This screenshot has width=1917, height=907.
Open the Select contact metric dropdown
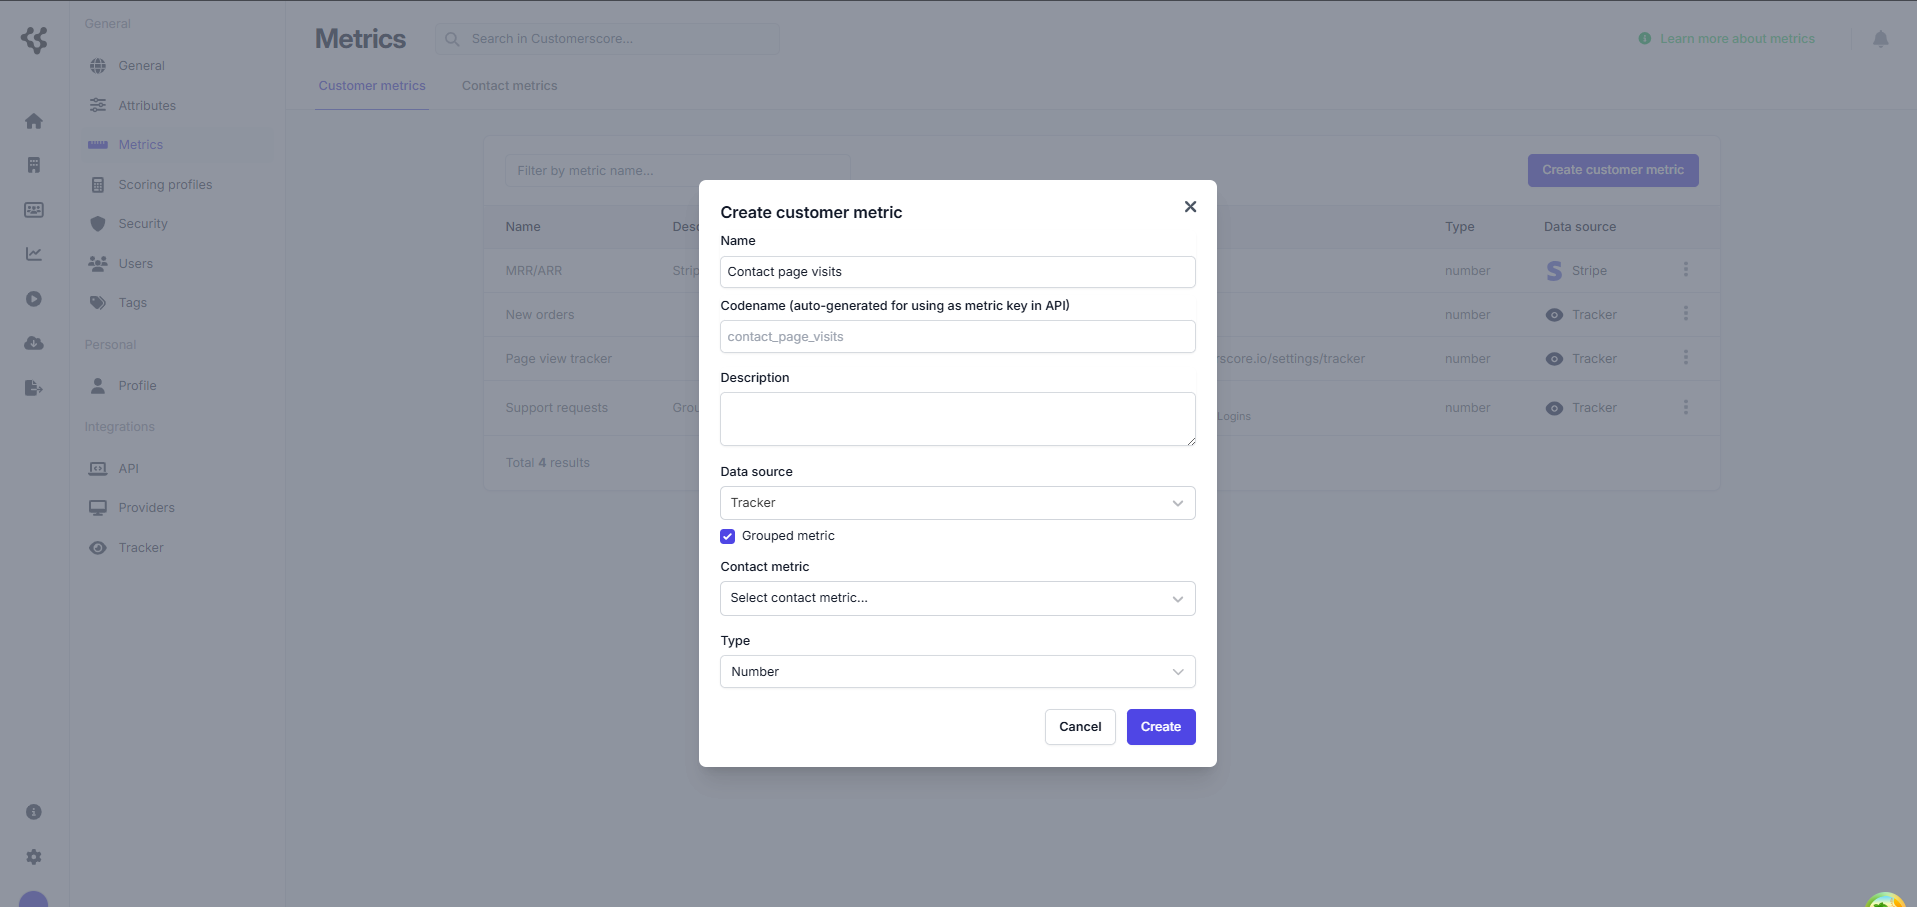pos(957,598)
